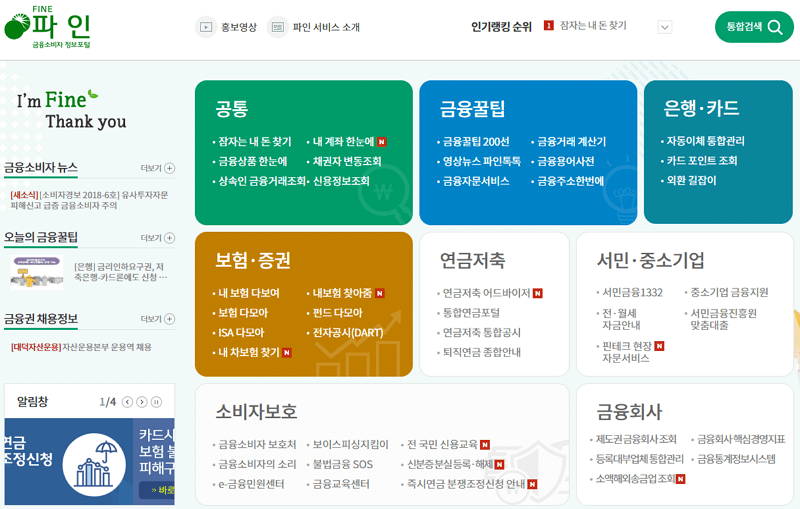This screenshot has width=800, height=509.
Task: Open the 금융꿀팁 200선 link
Action: tap(476, 142)
